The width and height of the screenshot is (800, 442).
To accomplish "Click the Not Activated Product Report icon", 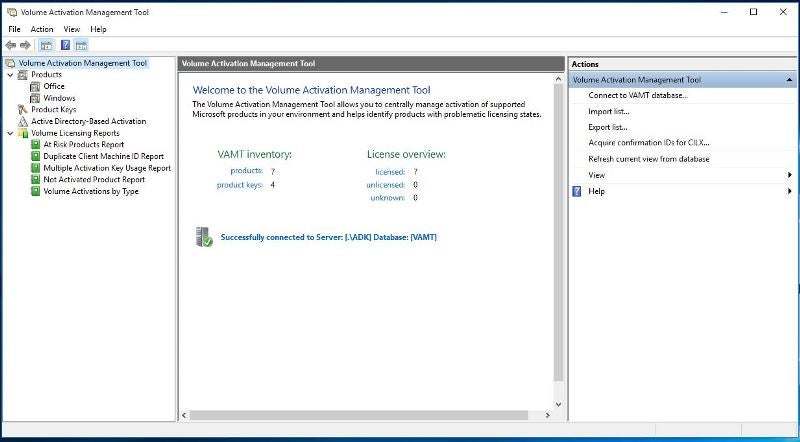I will (35, 180).
